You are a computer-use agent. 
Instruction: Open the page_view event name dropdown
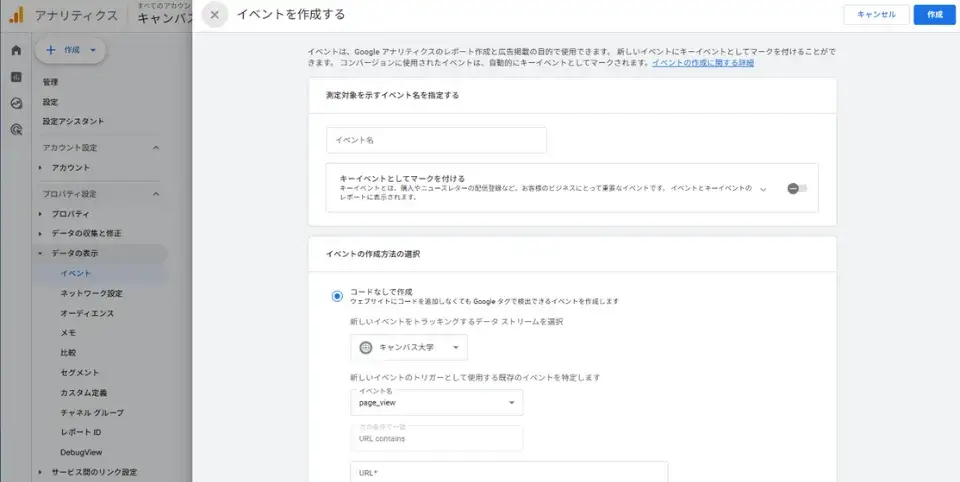(437, 402)
